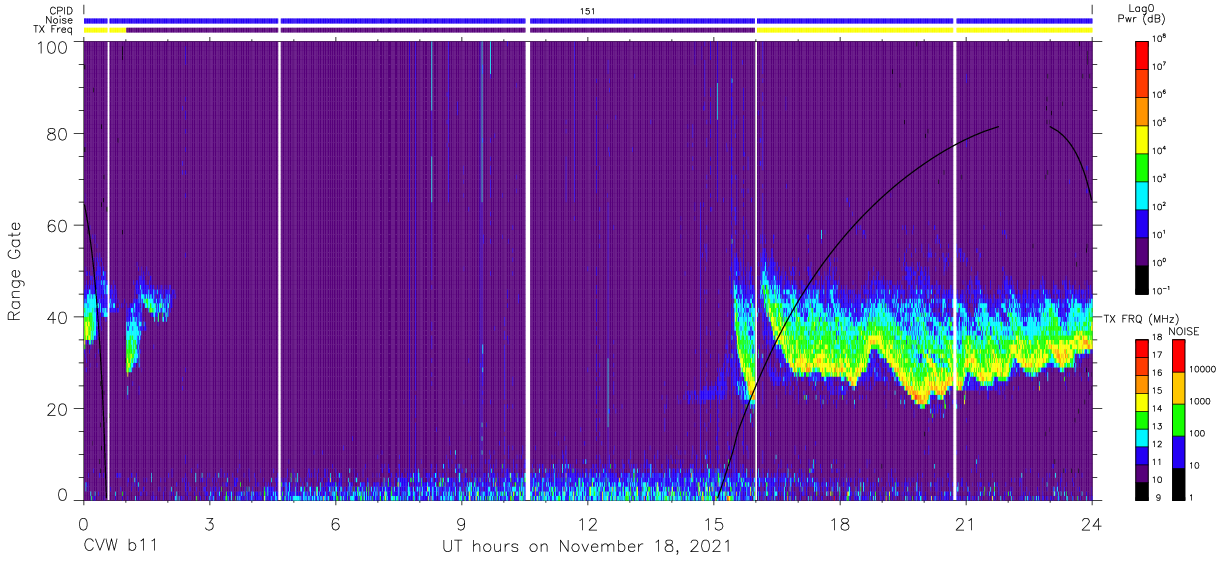The image size is (1228, 567).
Task: Click the Range Gate tick label 100
Action: pyautogui.click(x=52, y=47)
